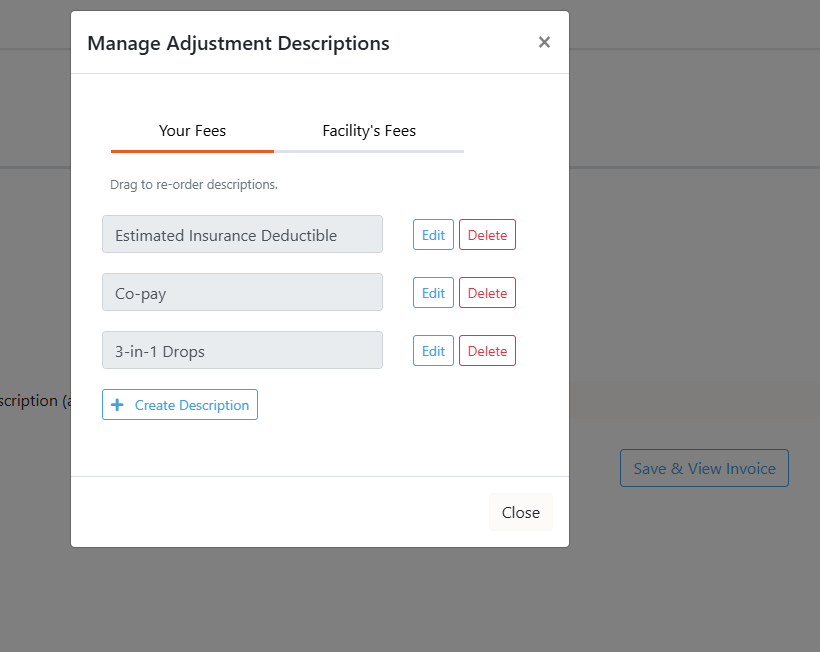The height and width of the screenshot is (652, 820).
Task: Select the Estimated Insurance Deductible field
Action: click(x=242, y=235)
